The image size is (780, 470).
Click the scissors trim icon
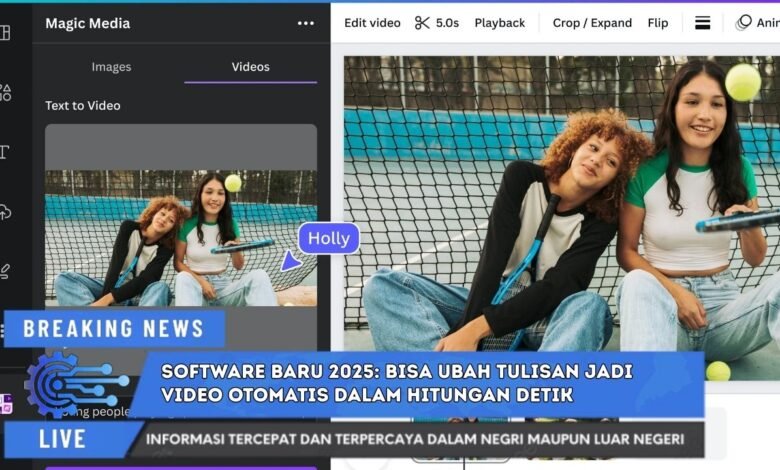[422, 23]
